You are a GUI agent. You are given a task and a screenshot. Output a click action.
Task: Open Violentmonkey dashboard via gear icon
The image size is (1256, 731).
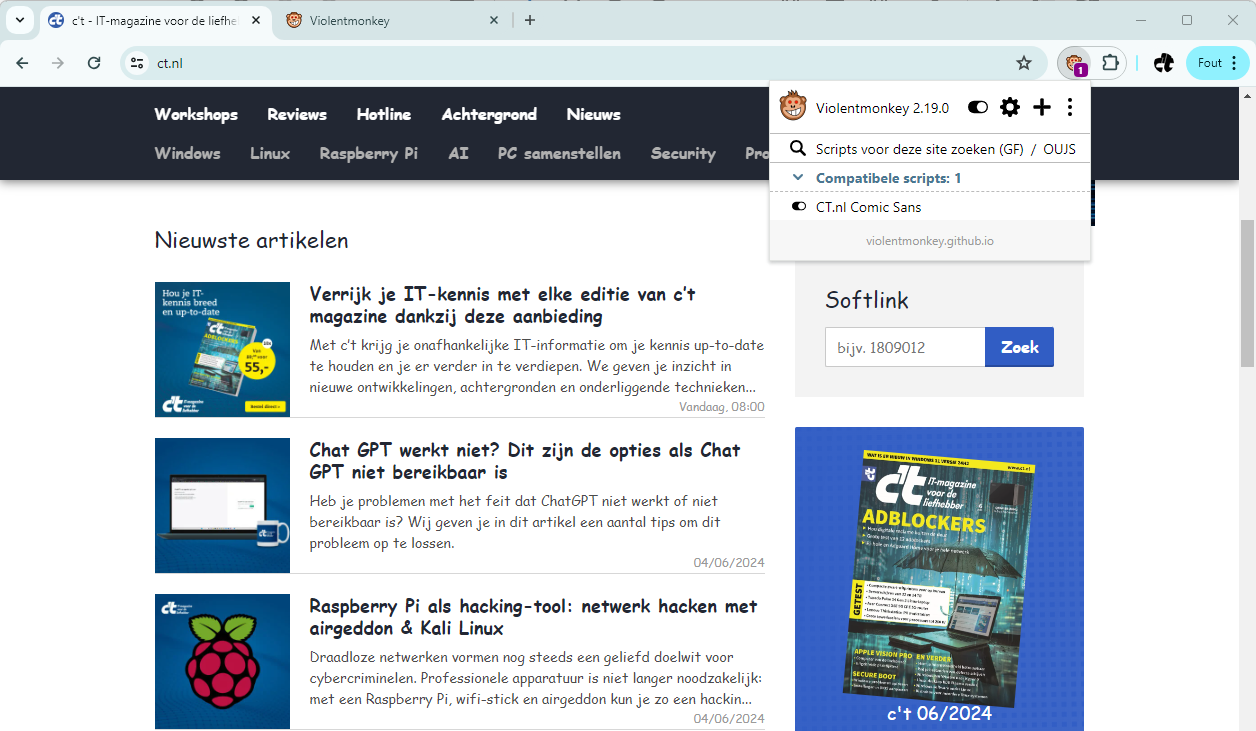[1010, 107]
